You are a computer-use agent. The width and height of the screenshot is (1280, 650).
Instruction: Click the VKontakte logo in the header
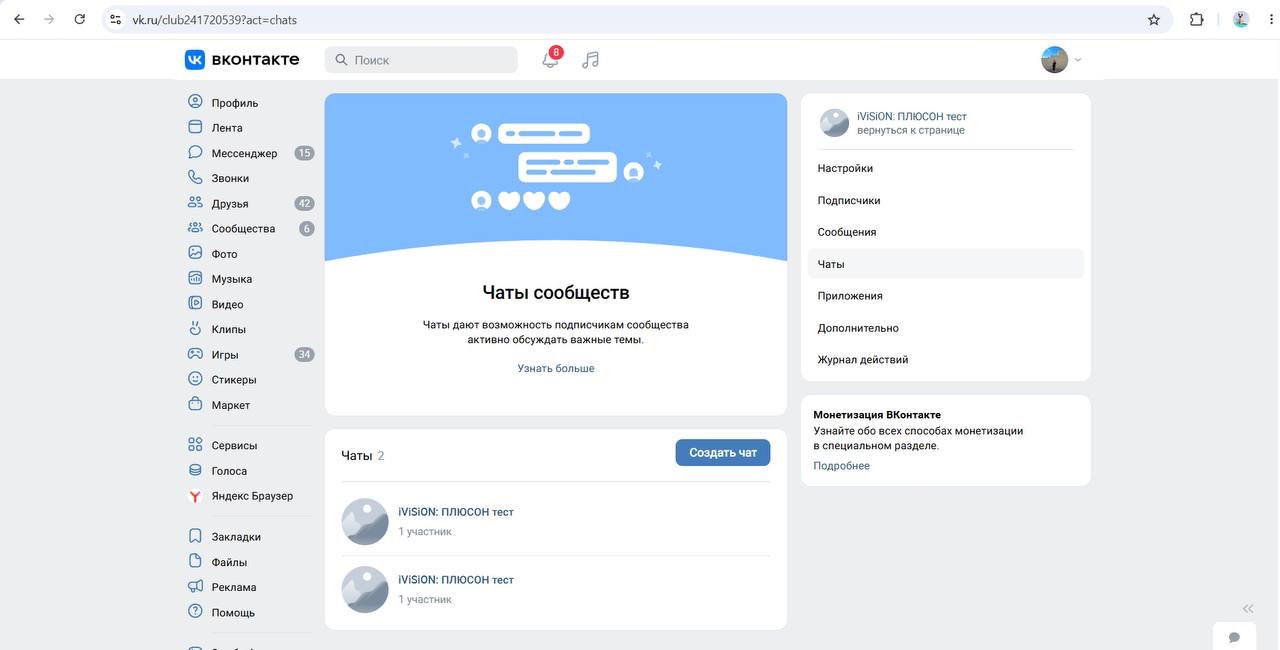point(242,60)
